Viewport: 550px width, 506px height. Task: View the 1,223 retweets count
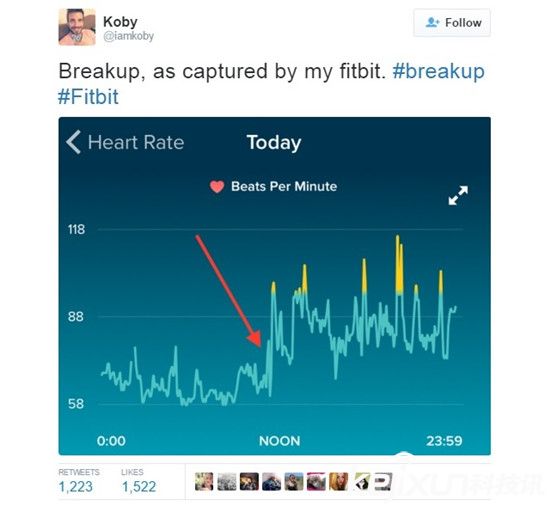pyautogui.click(x=76, y=487)
